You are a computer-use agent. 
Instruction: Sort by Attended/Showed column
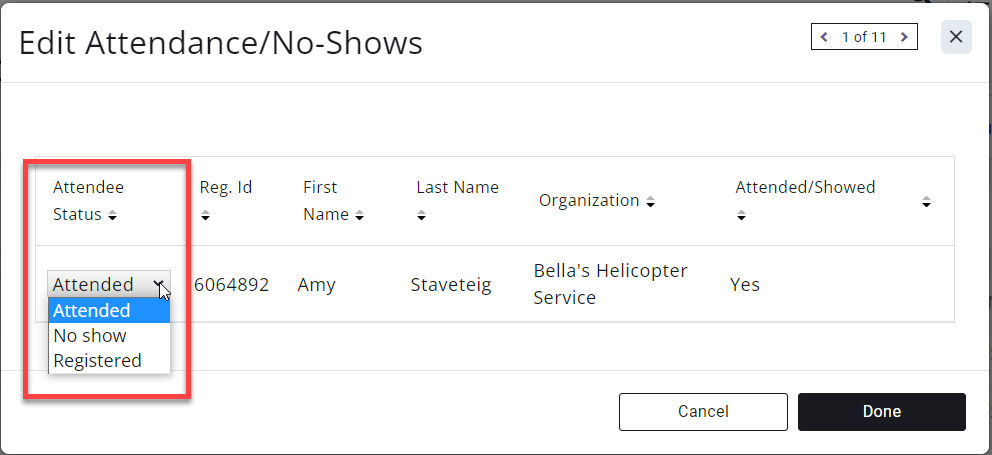(x=742, y=214)
